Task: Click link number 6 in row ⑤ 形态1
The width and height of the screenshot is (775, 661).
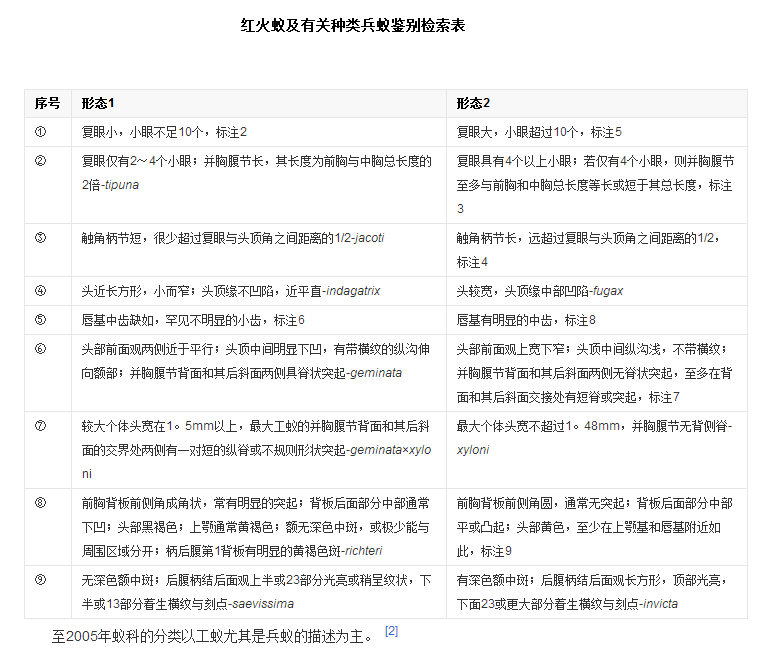Action: tap(300, 320)
